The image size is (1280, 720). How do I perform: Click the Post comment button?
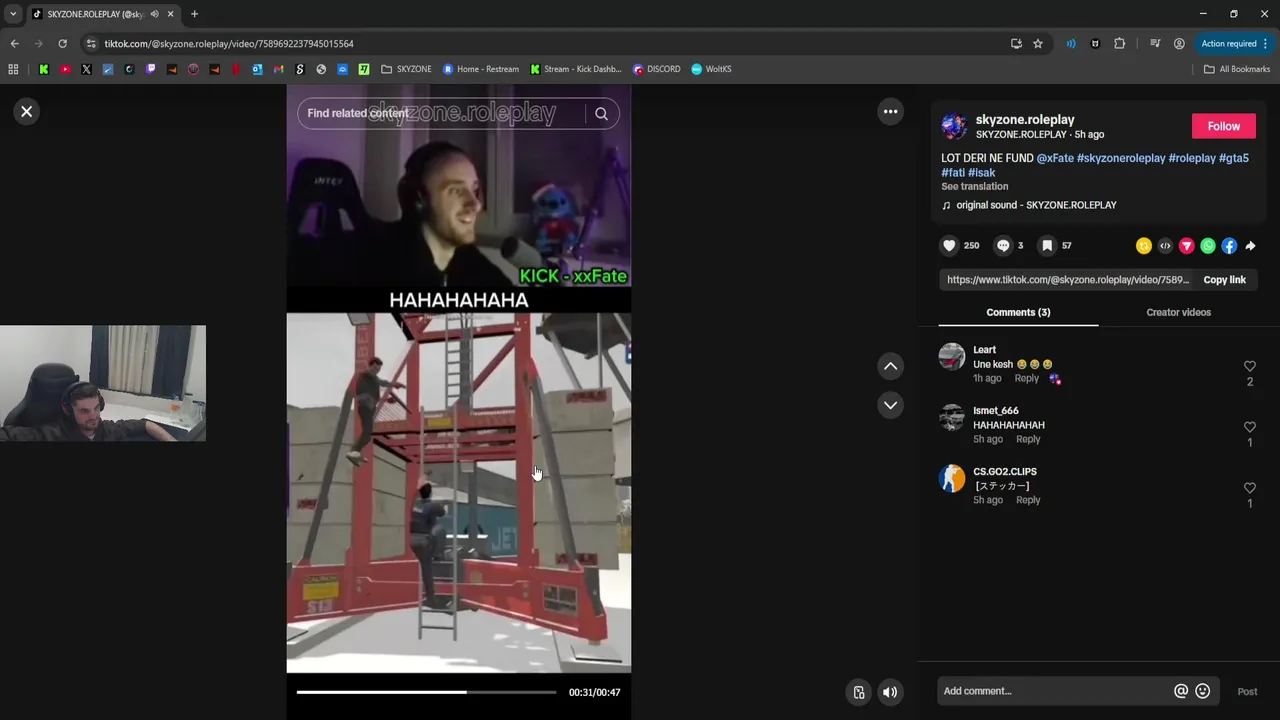pyautogui.click(x=1247, y=691)
